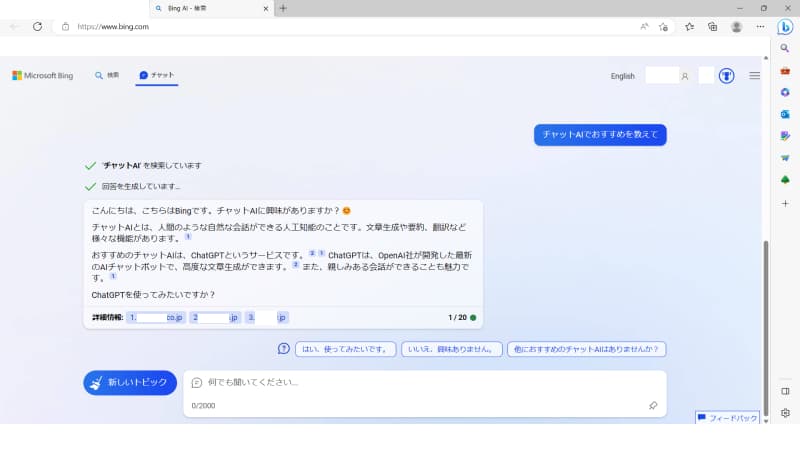Click the browser back arrow
Image resolution: width=800 pixels, height=450 pixels.
[x=14, y=27]
